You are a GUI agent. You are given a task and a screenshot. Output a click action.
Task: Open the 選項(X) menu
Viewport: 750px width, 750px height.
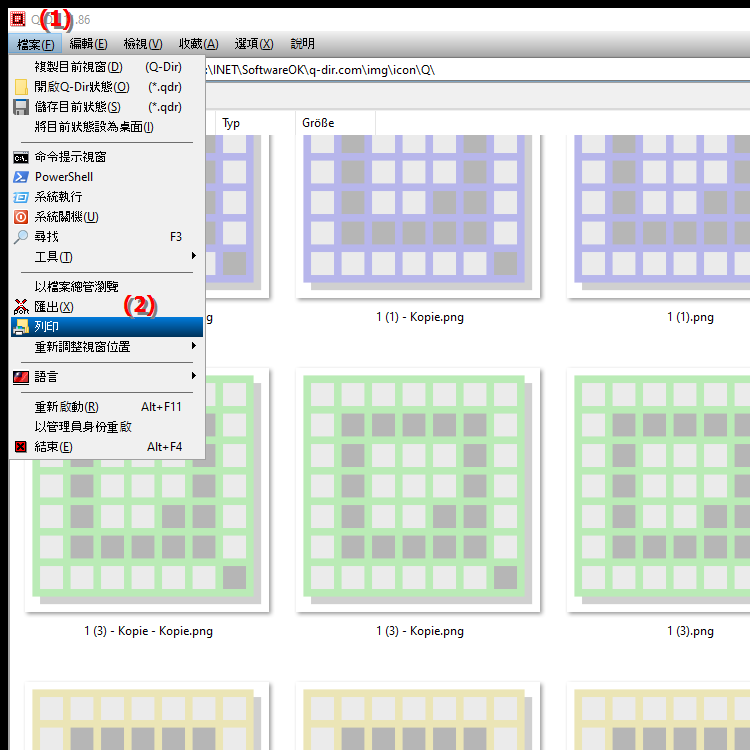[254, 44]
